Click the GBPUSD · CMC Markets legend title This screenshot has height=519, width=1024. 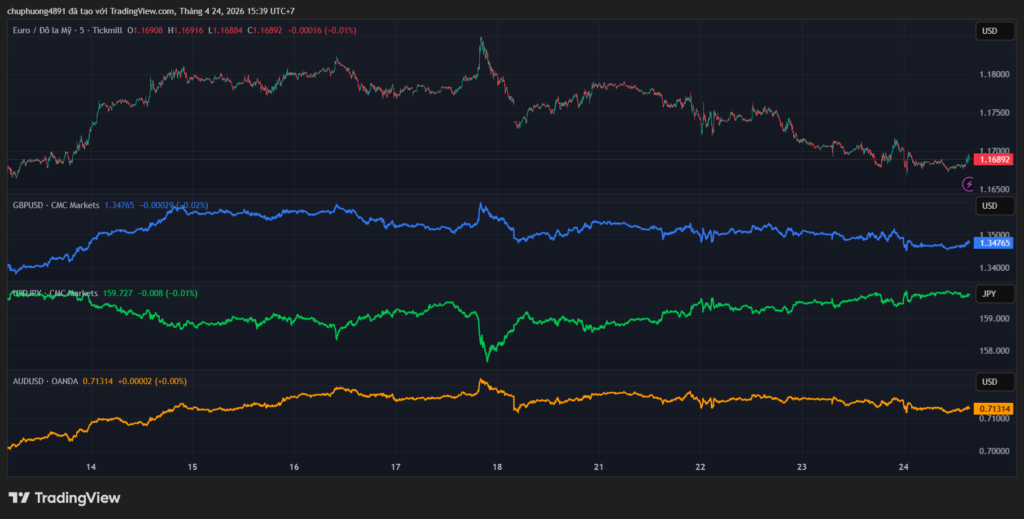coord(56,205)
